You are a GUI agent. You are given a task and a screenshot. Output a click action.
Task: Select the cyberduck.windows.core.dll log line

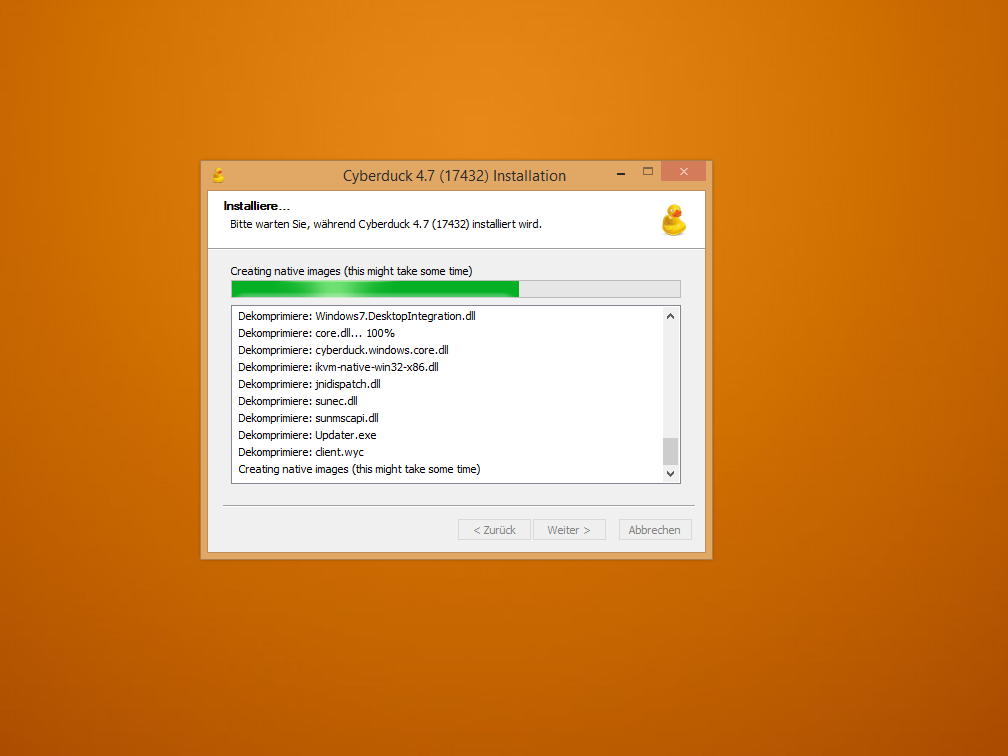(343, 350)
